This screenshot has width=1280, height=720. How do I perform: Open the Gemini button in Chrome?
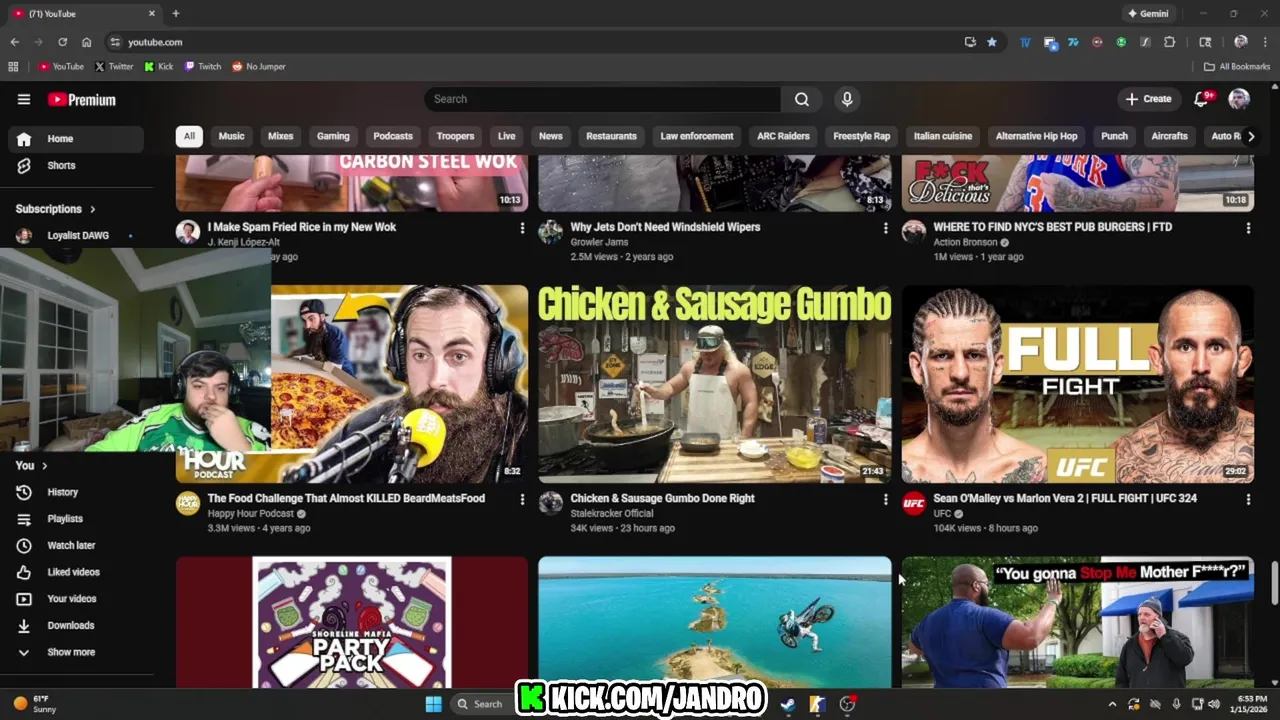point(1147,14)
